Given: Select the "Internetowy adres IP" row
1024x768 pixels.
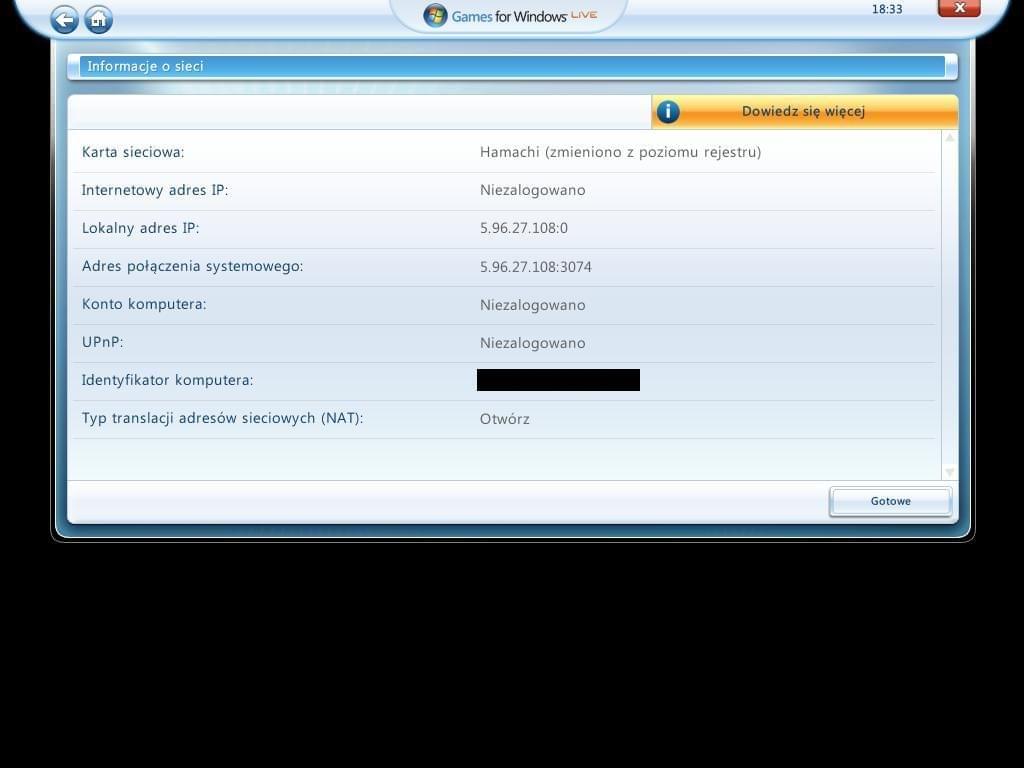Looking at the screenshot, I should (155, 190).
